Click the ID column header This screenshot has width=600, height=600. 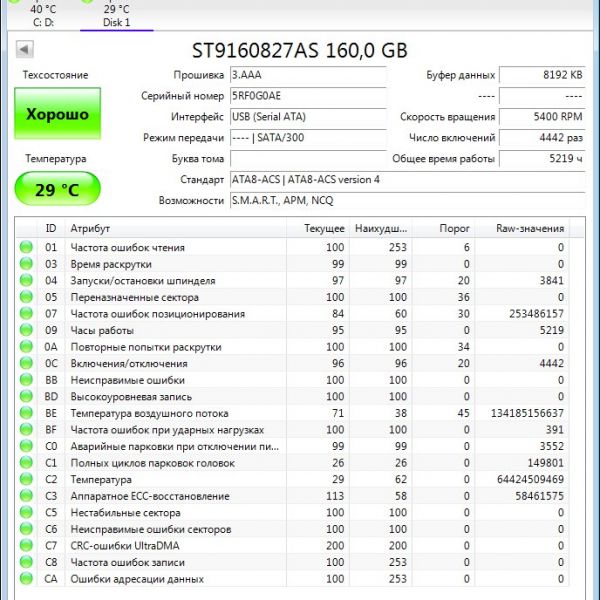point(51,228)
